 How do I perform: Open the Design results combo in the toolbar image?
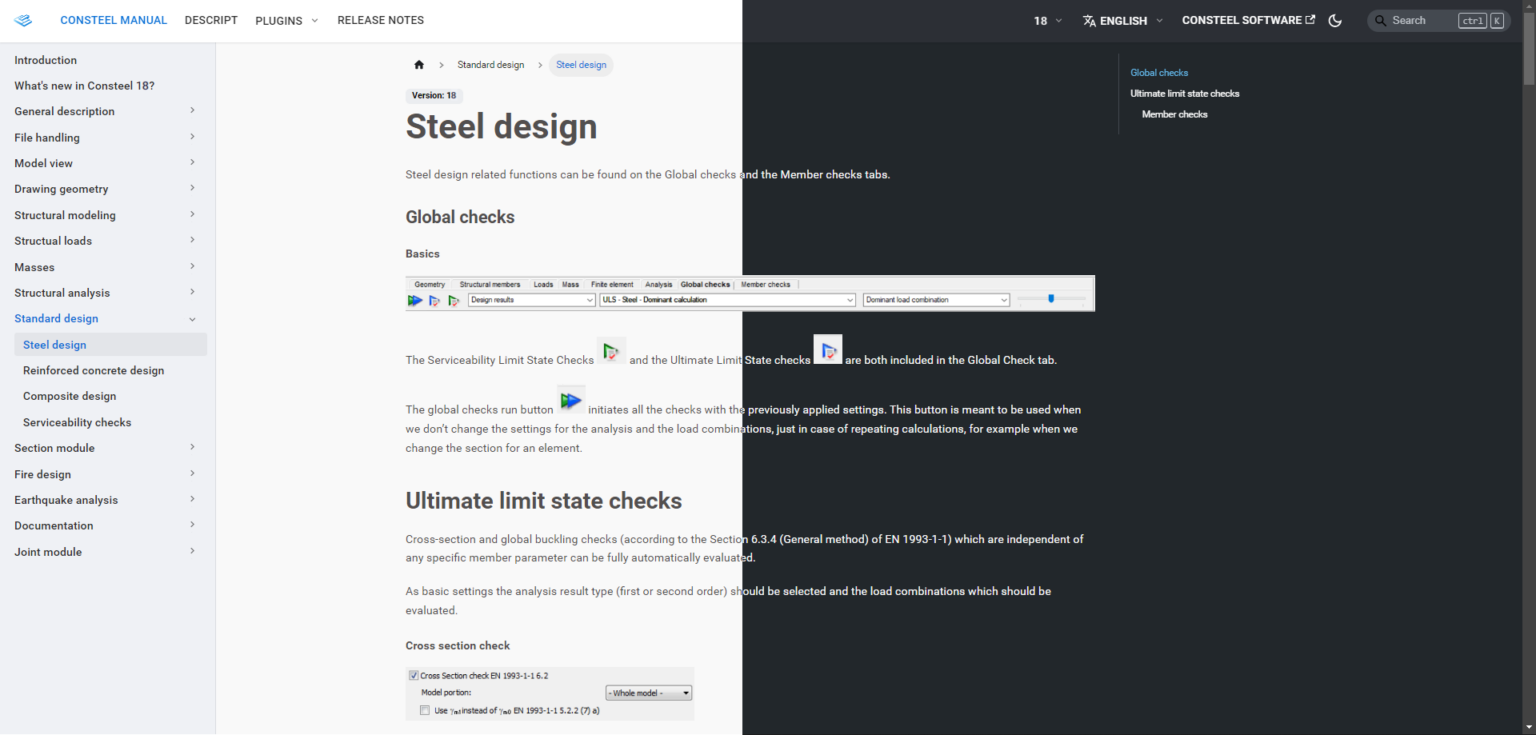[532, 300]
